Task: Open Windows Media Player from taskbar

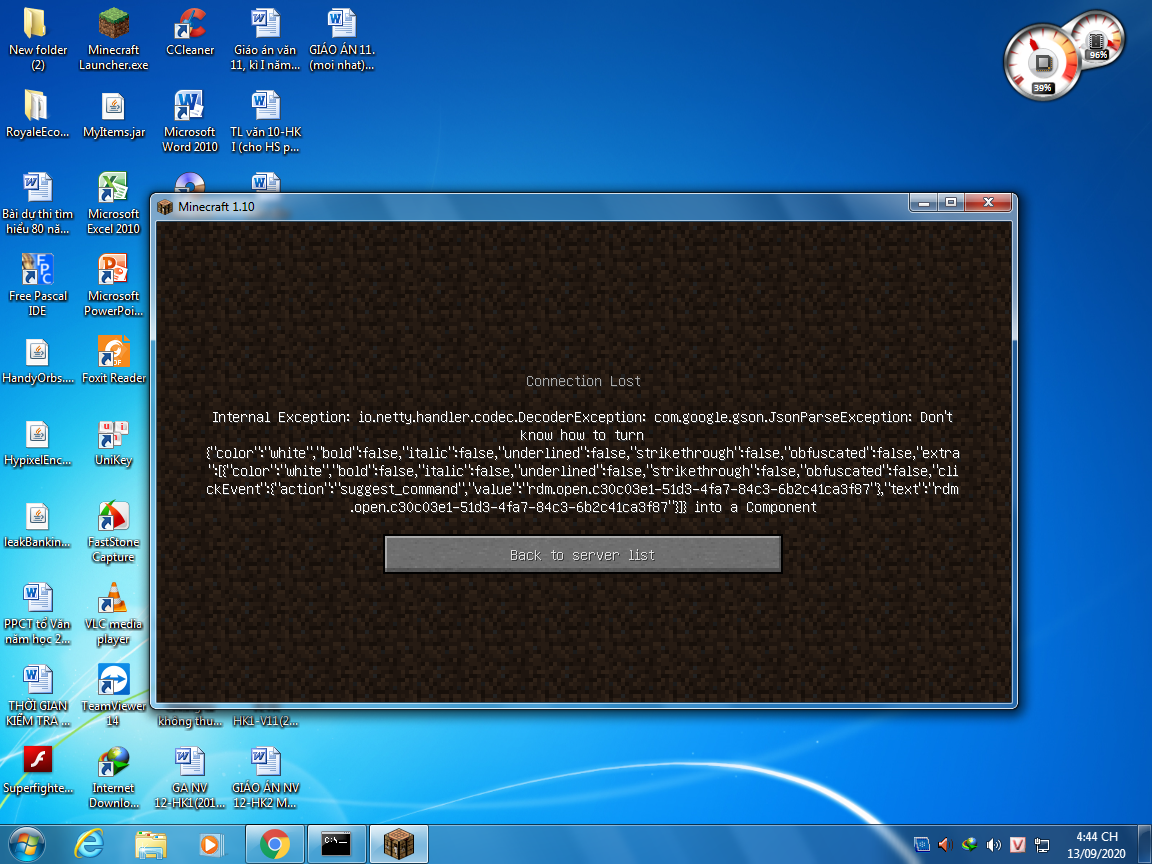Action: click(x=212, y=845)
